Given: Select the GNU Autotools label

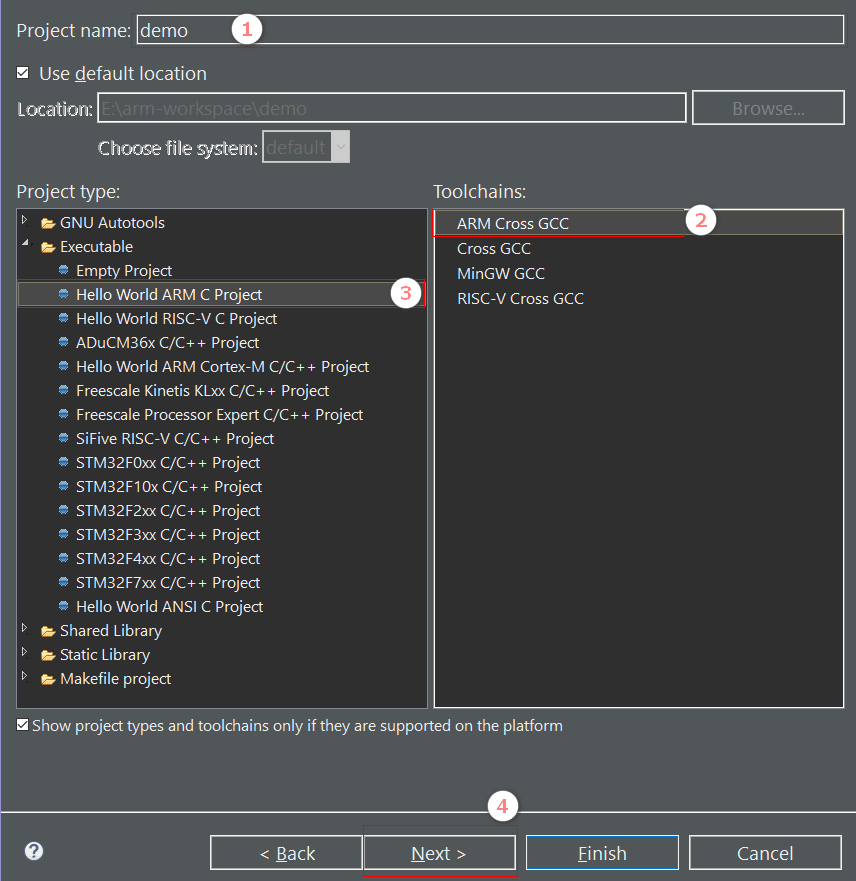Looking at the screenshot, I should pyautogui.click(x=112, y=223).
